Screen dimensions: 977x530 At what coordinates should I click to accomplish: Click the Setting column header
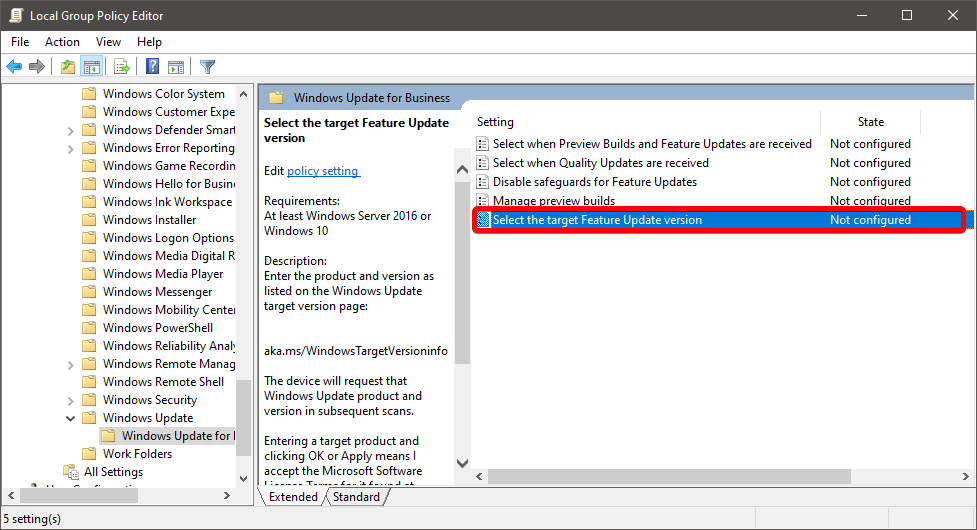pos(495,122)
